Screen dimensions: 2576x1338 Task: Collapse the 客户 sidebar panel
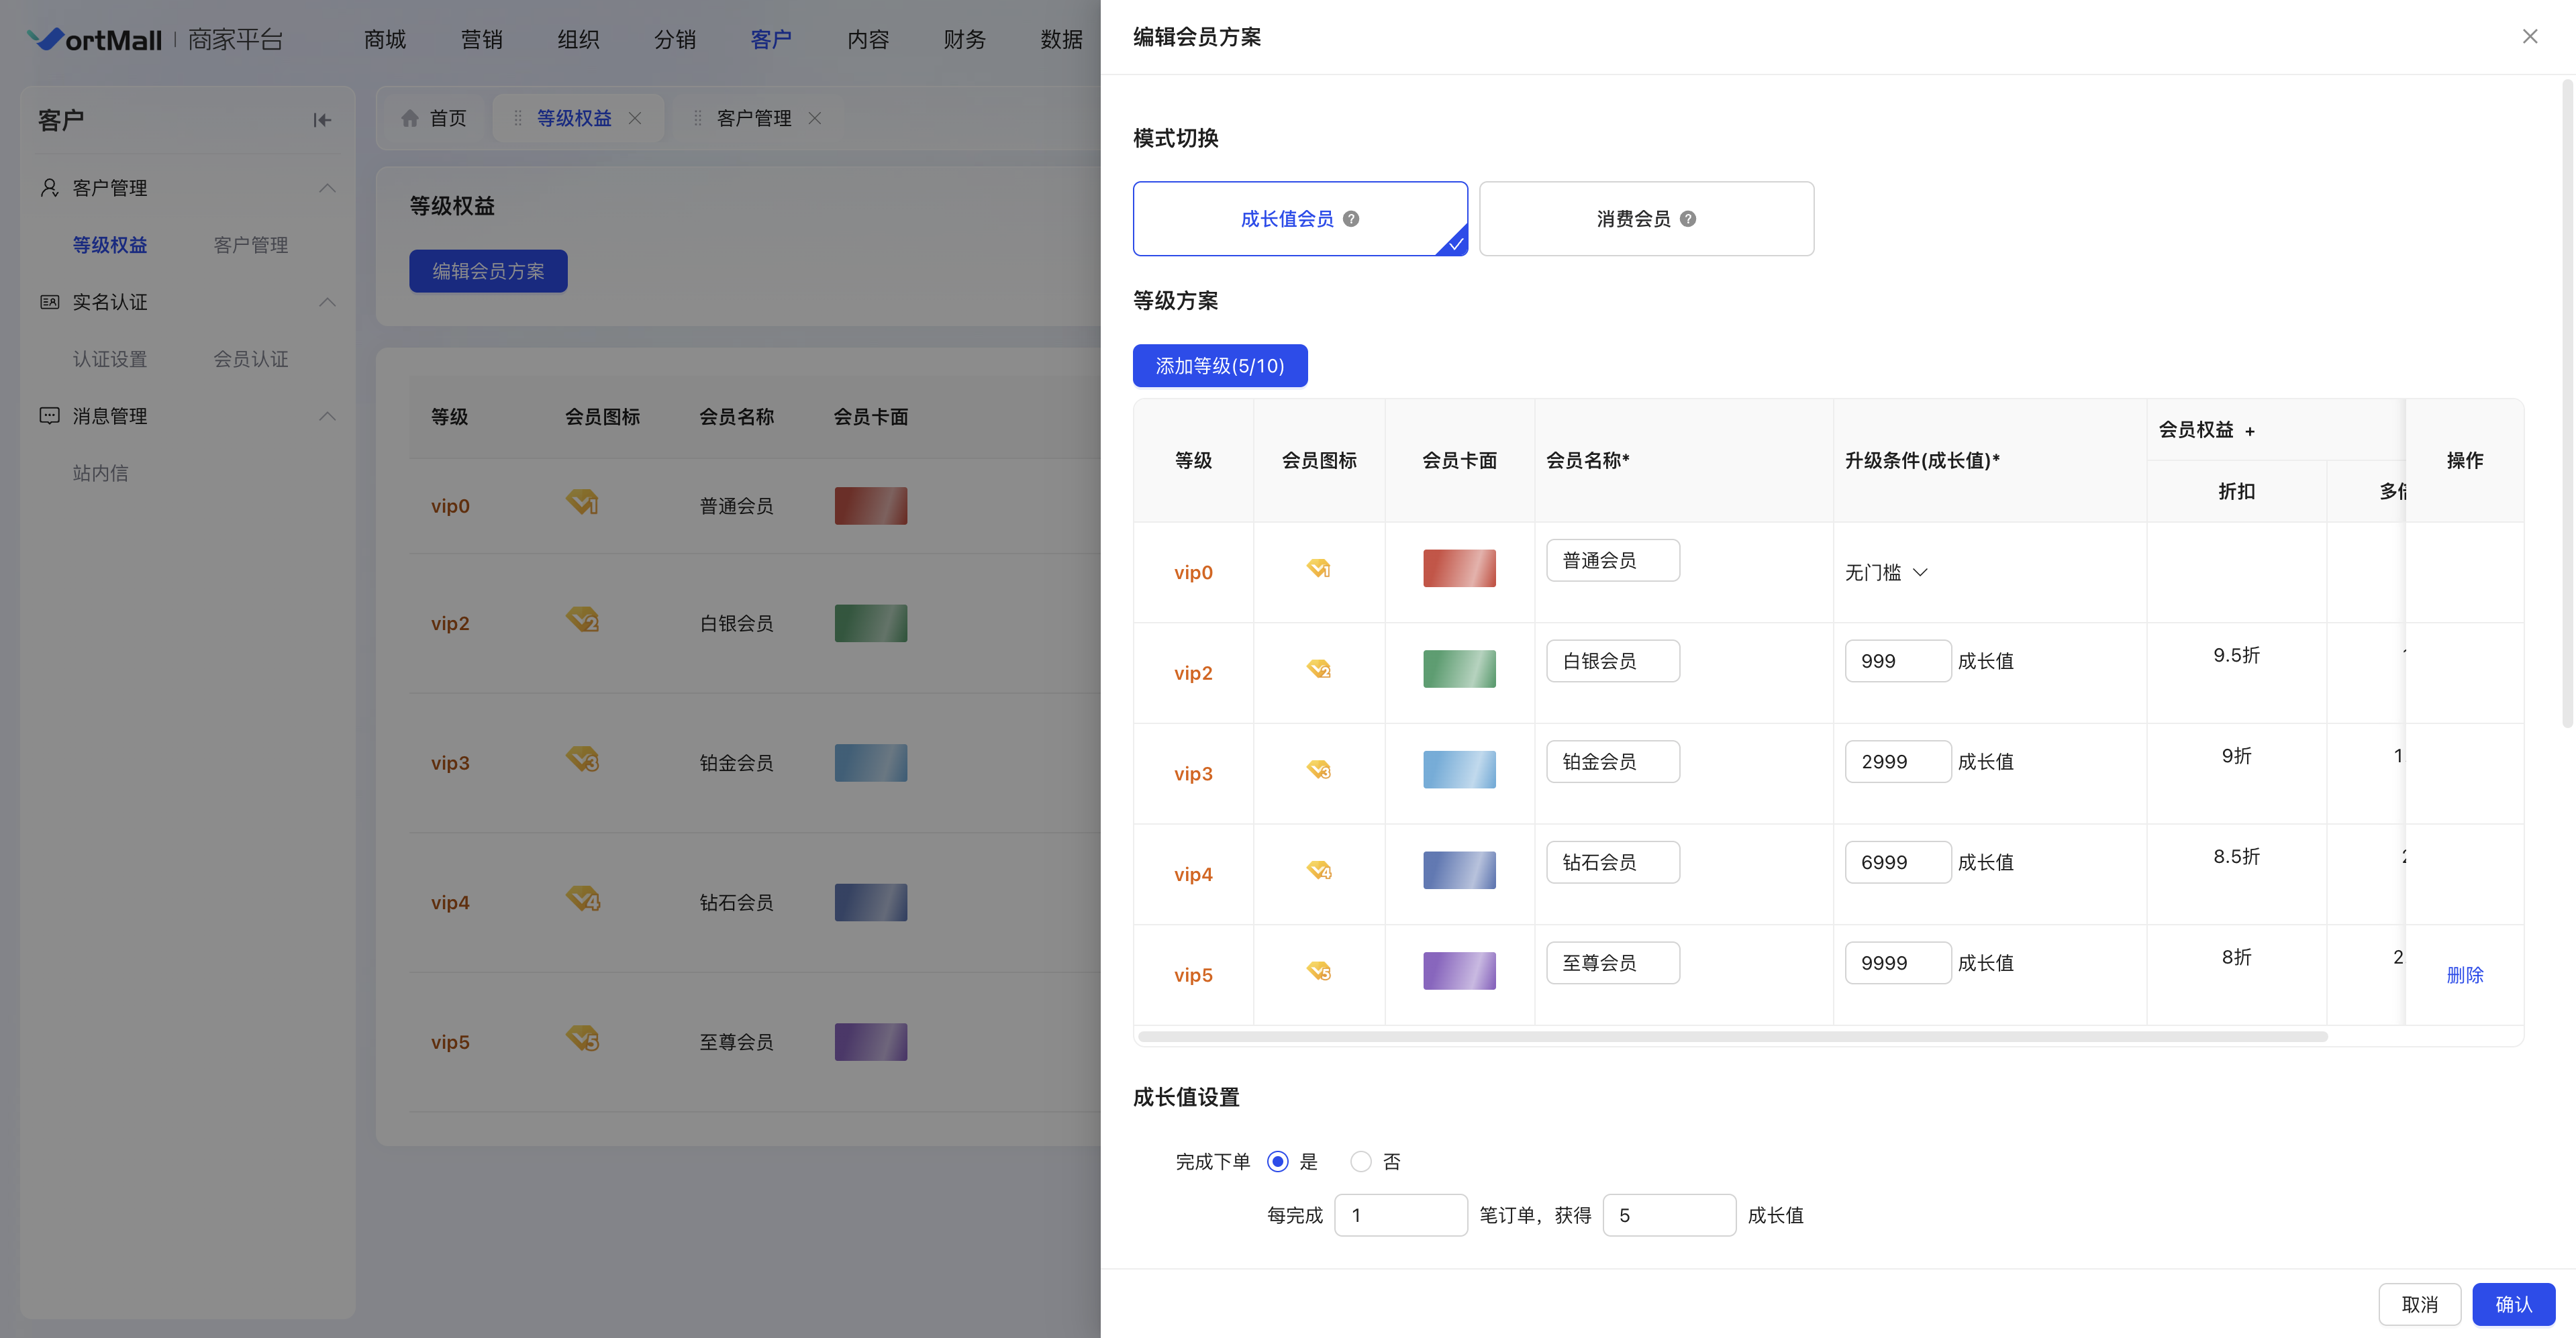321,120
